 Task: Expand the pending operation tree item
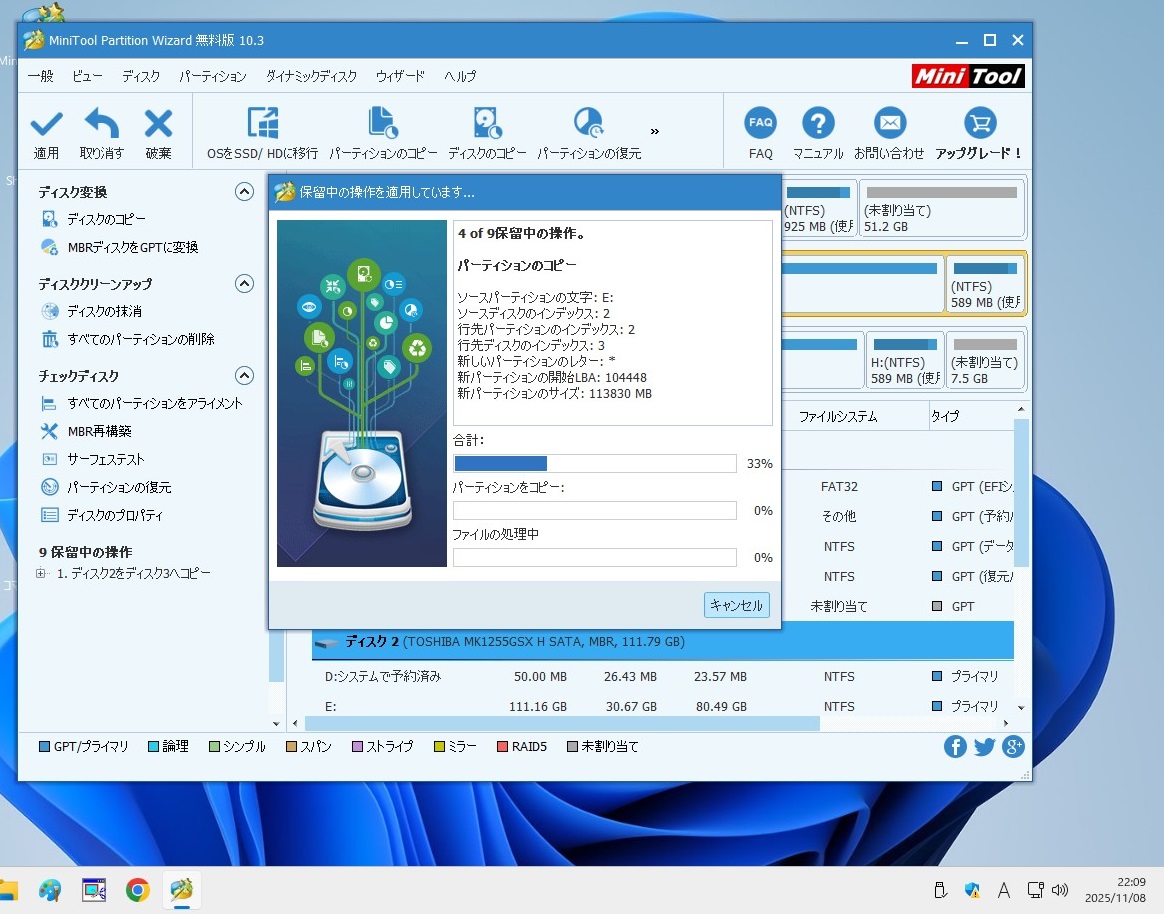coord(41,574)
